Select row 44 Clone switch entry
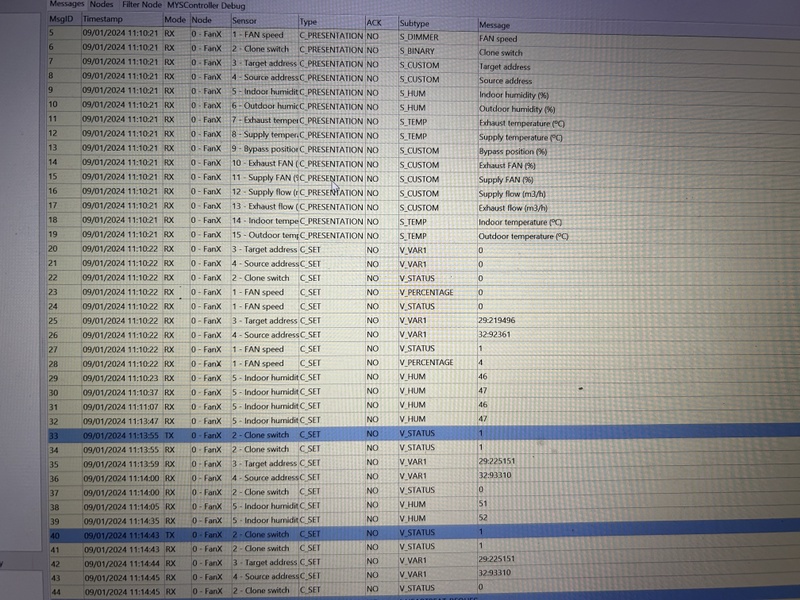 point(423,591)
